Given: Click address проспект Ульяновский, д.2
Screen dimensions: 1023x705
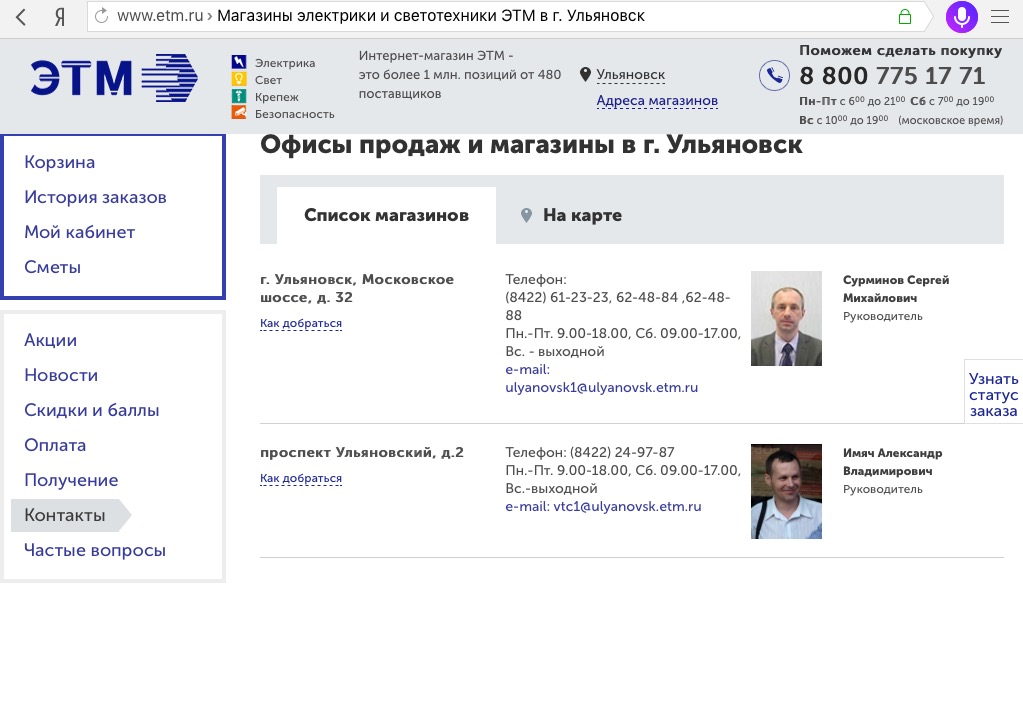Looking at the screenshot, I should [361, 452].
